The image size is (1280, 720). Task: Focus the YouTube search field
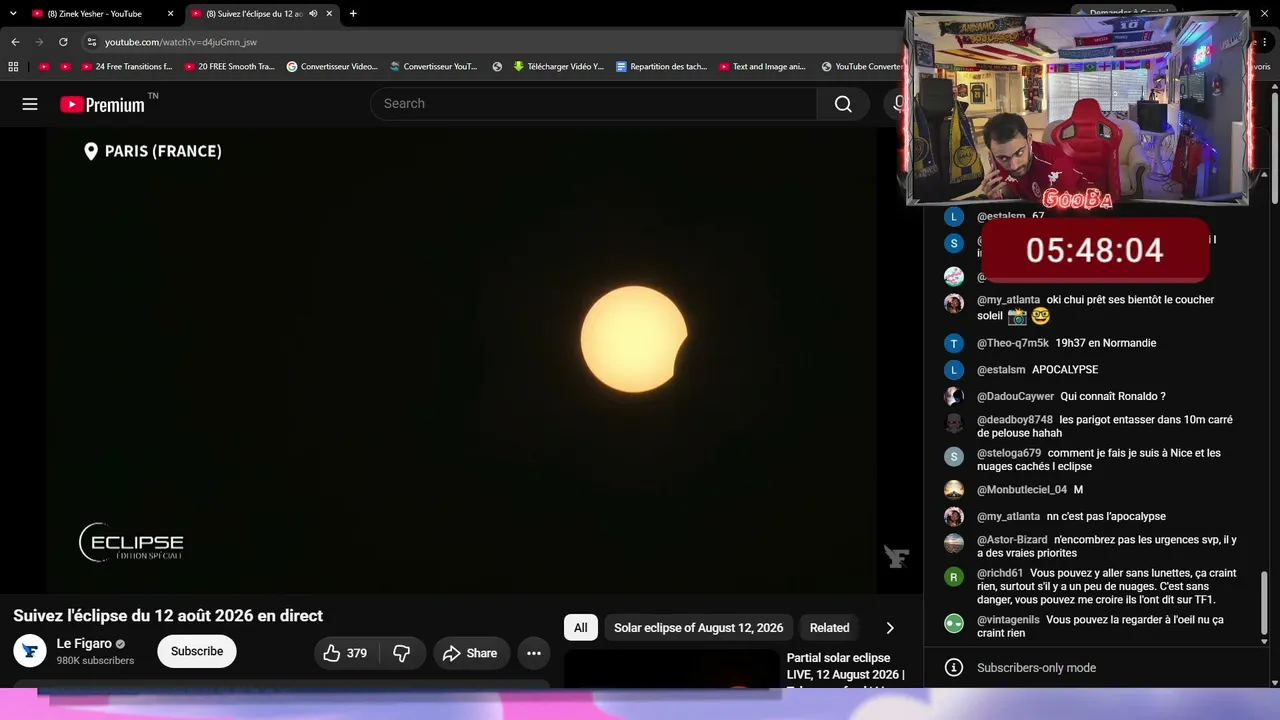tap(594, 104)
